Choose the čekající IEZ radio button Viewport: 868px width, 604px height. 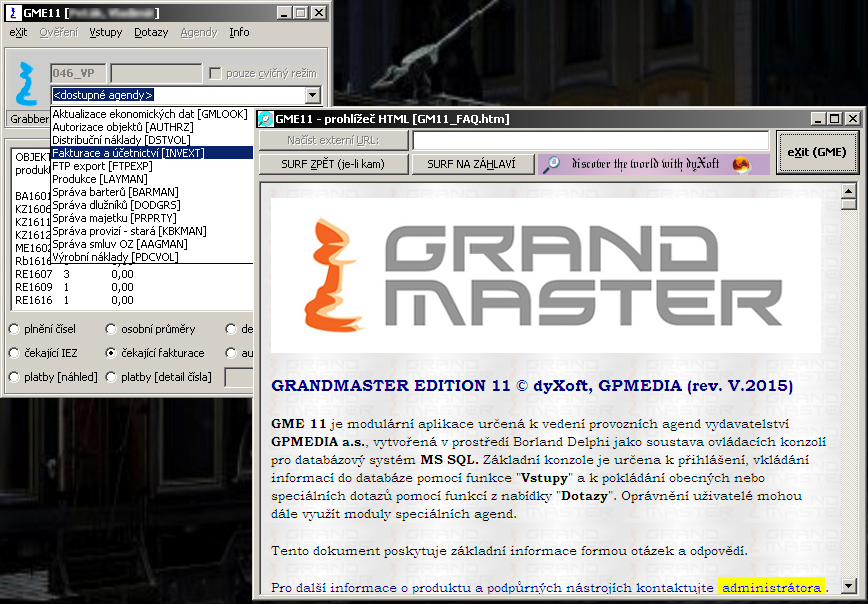click(x=14, y=353)
